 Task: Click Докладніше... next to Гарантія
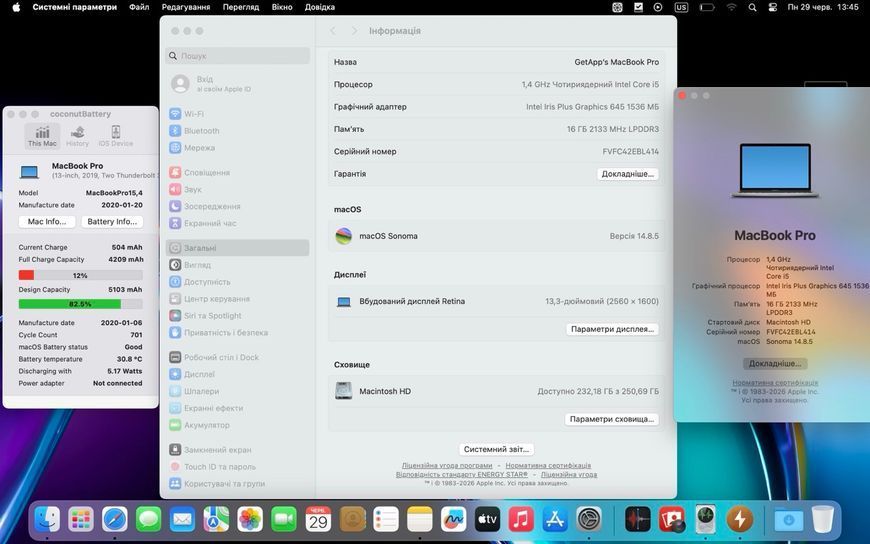[x=628, y=174]
